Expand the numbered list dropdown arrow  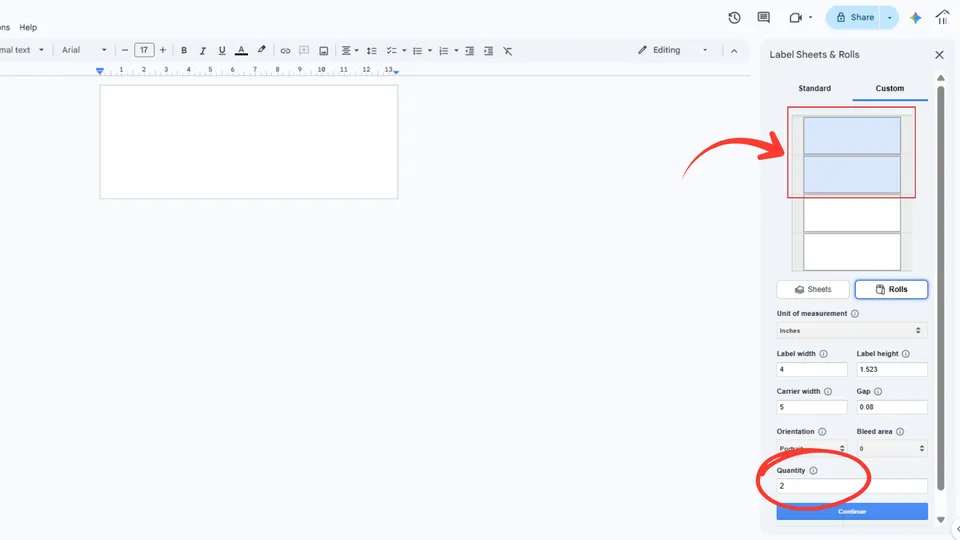coord(456,51)
